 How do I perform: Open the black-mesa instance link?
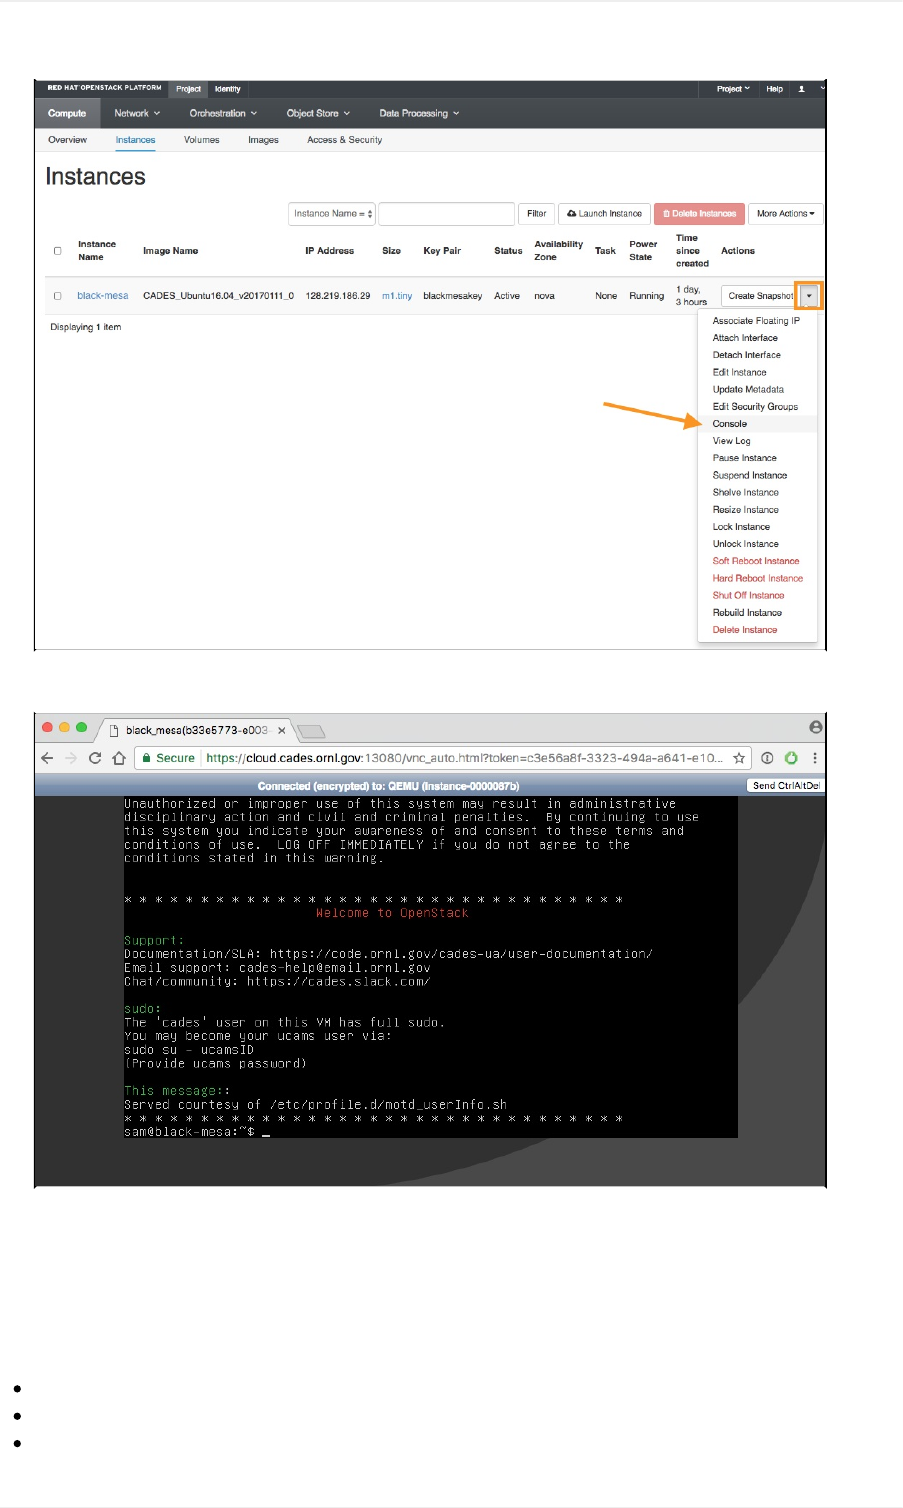103,296
